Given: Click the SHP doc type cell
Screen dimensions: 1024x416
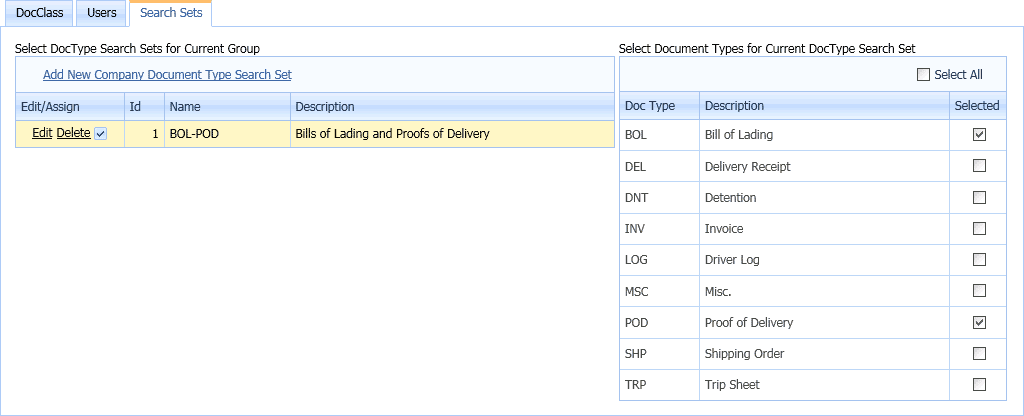Looking at the screenshot, I should point(659,354).
